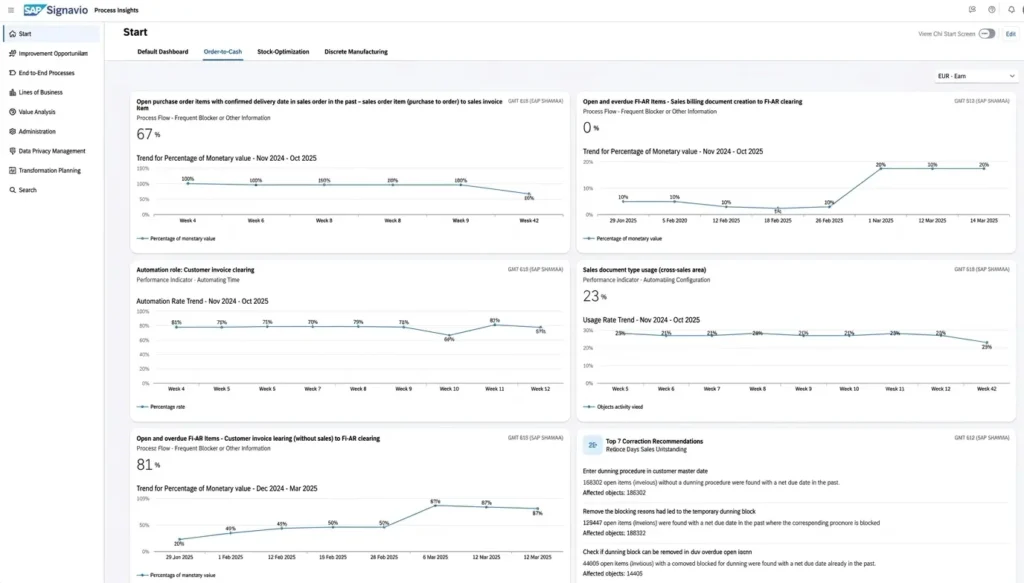Viewport: 1024px width, 583px height.
Task: Toggle the legend entry in usage rate chart
Action: pyautogui.click(x=613, y=407)
